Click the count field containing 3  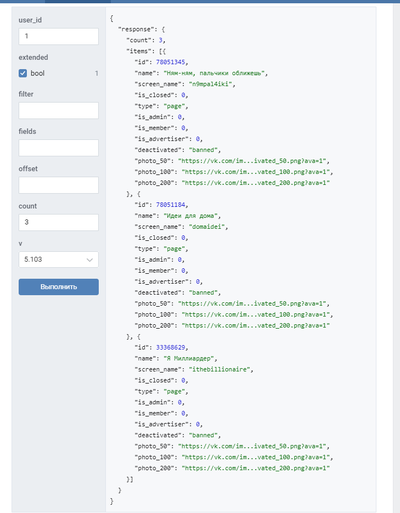coord(59,222)
